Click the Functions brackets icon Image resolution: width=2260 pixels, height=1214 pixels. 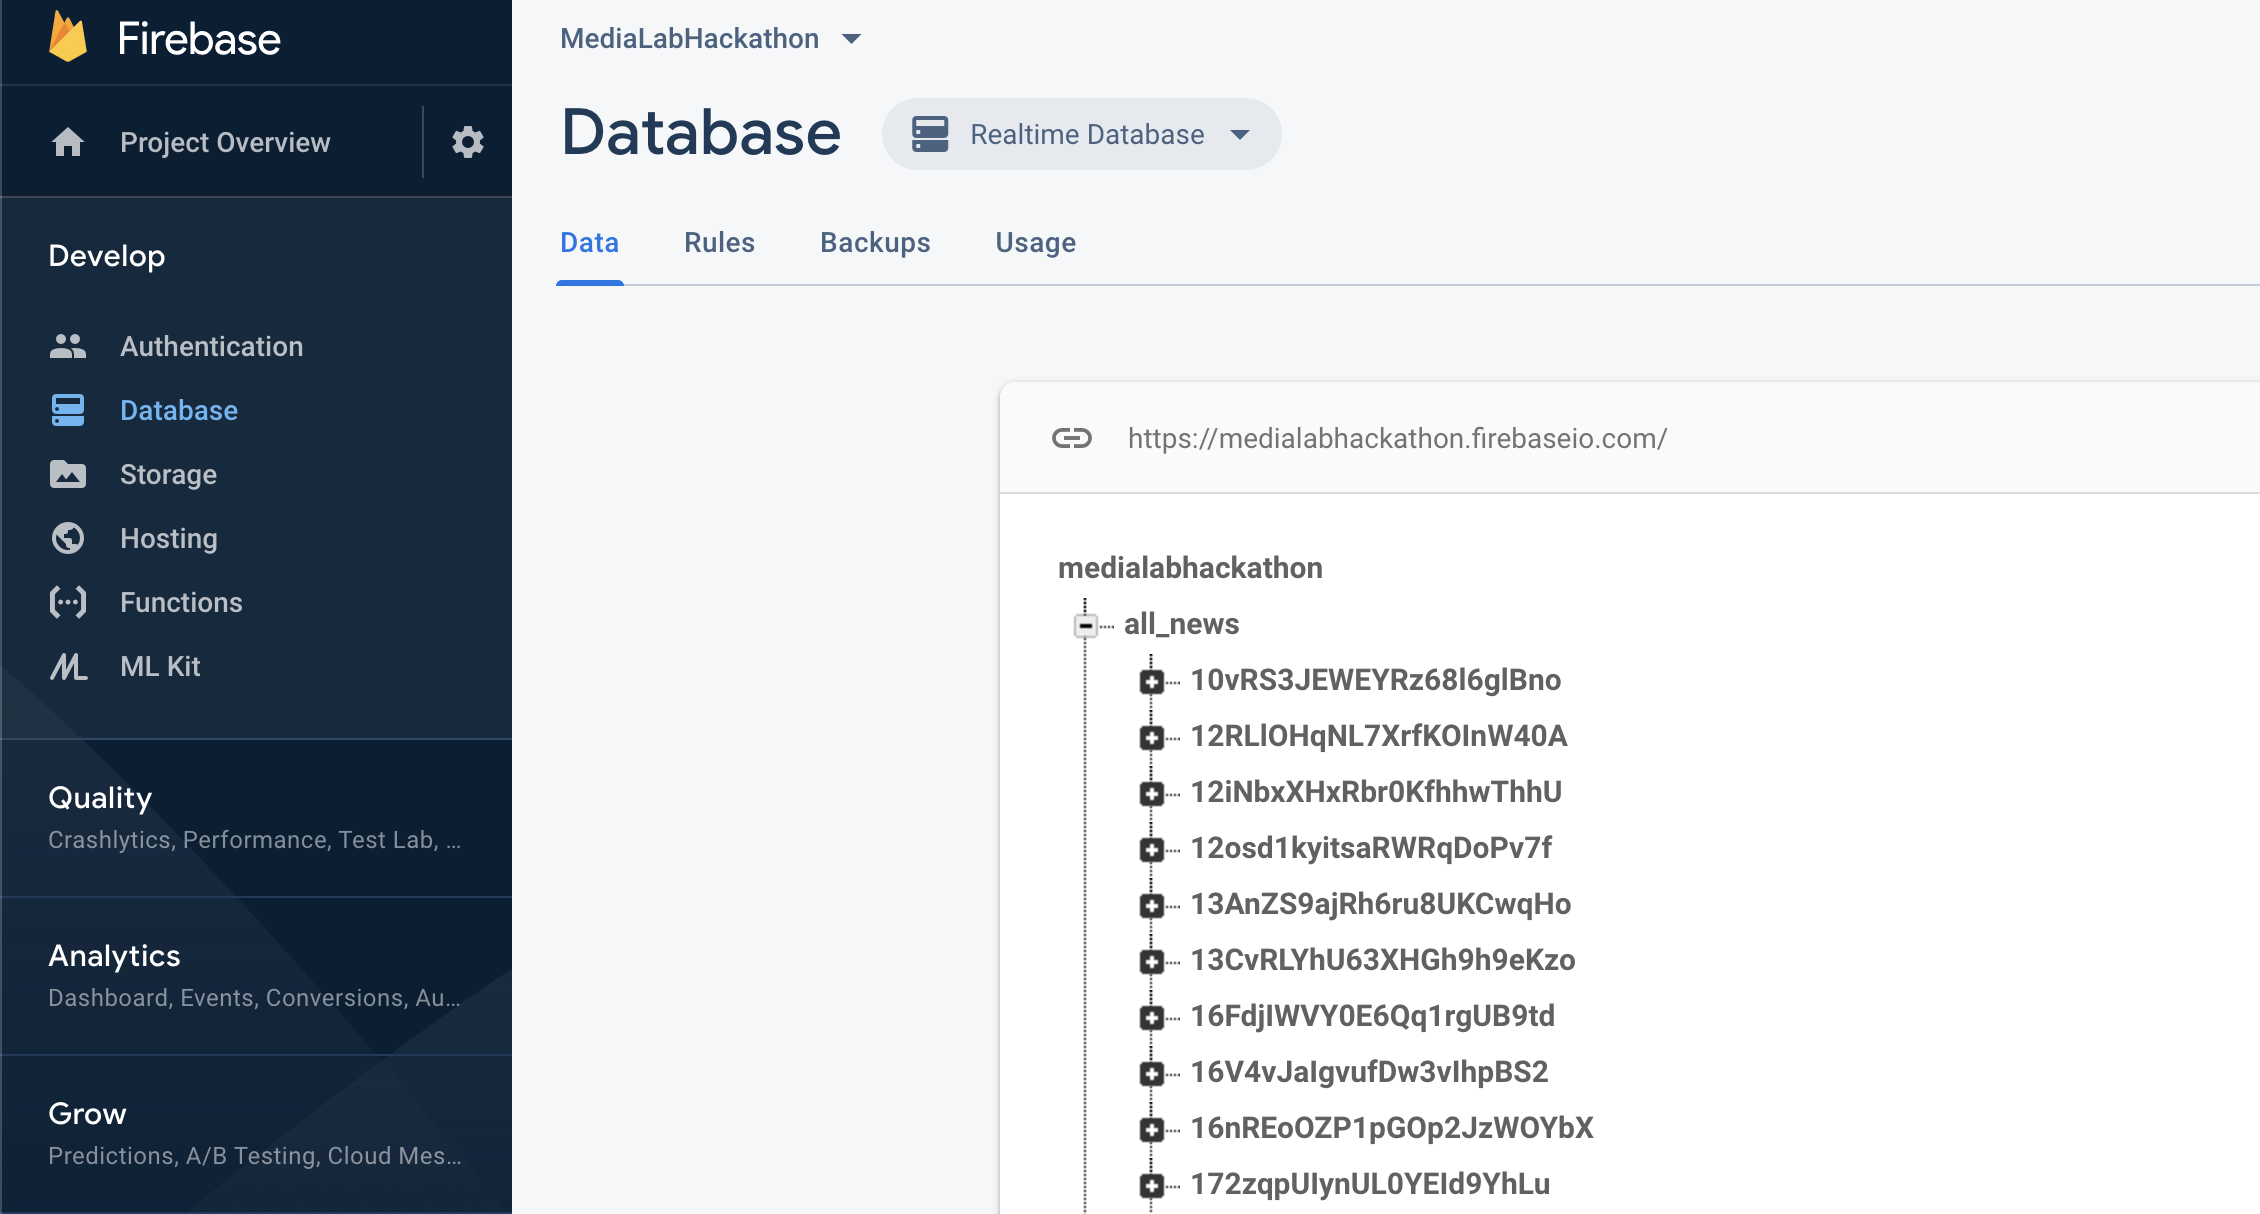68,602
